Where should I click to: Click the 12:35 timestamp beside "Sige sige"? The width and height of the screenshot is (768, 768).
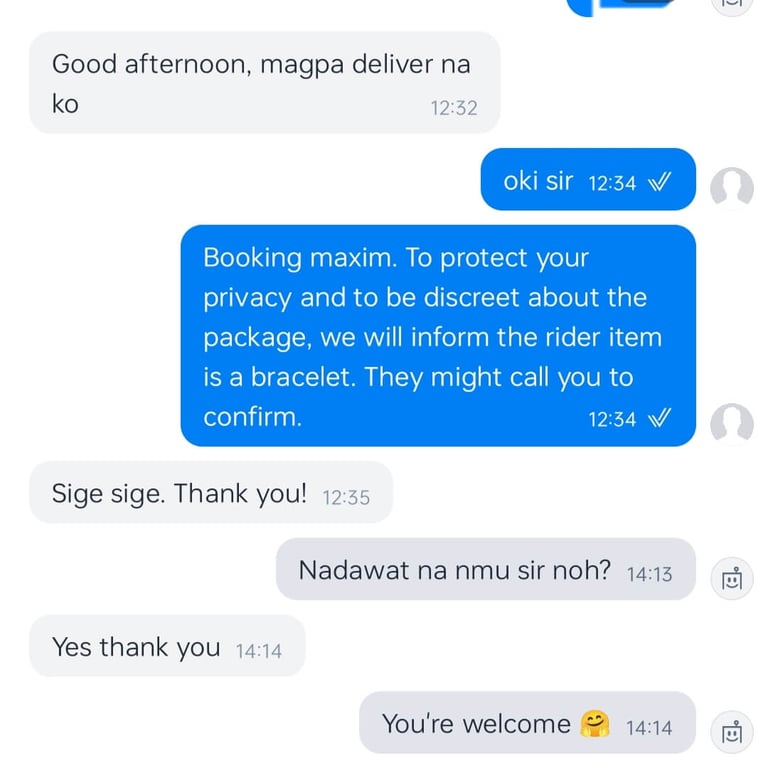point(346,498)
